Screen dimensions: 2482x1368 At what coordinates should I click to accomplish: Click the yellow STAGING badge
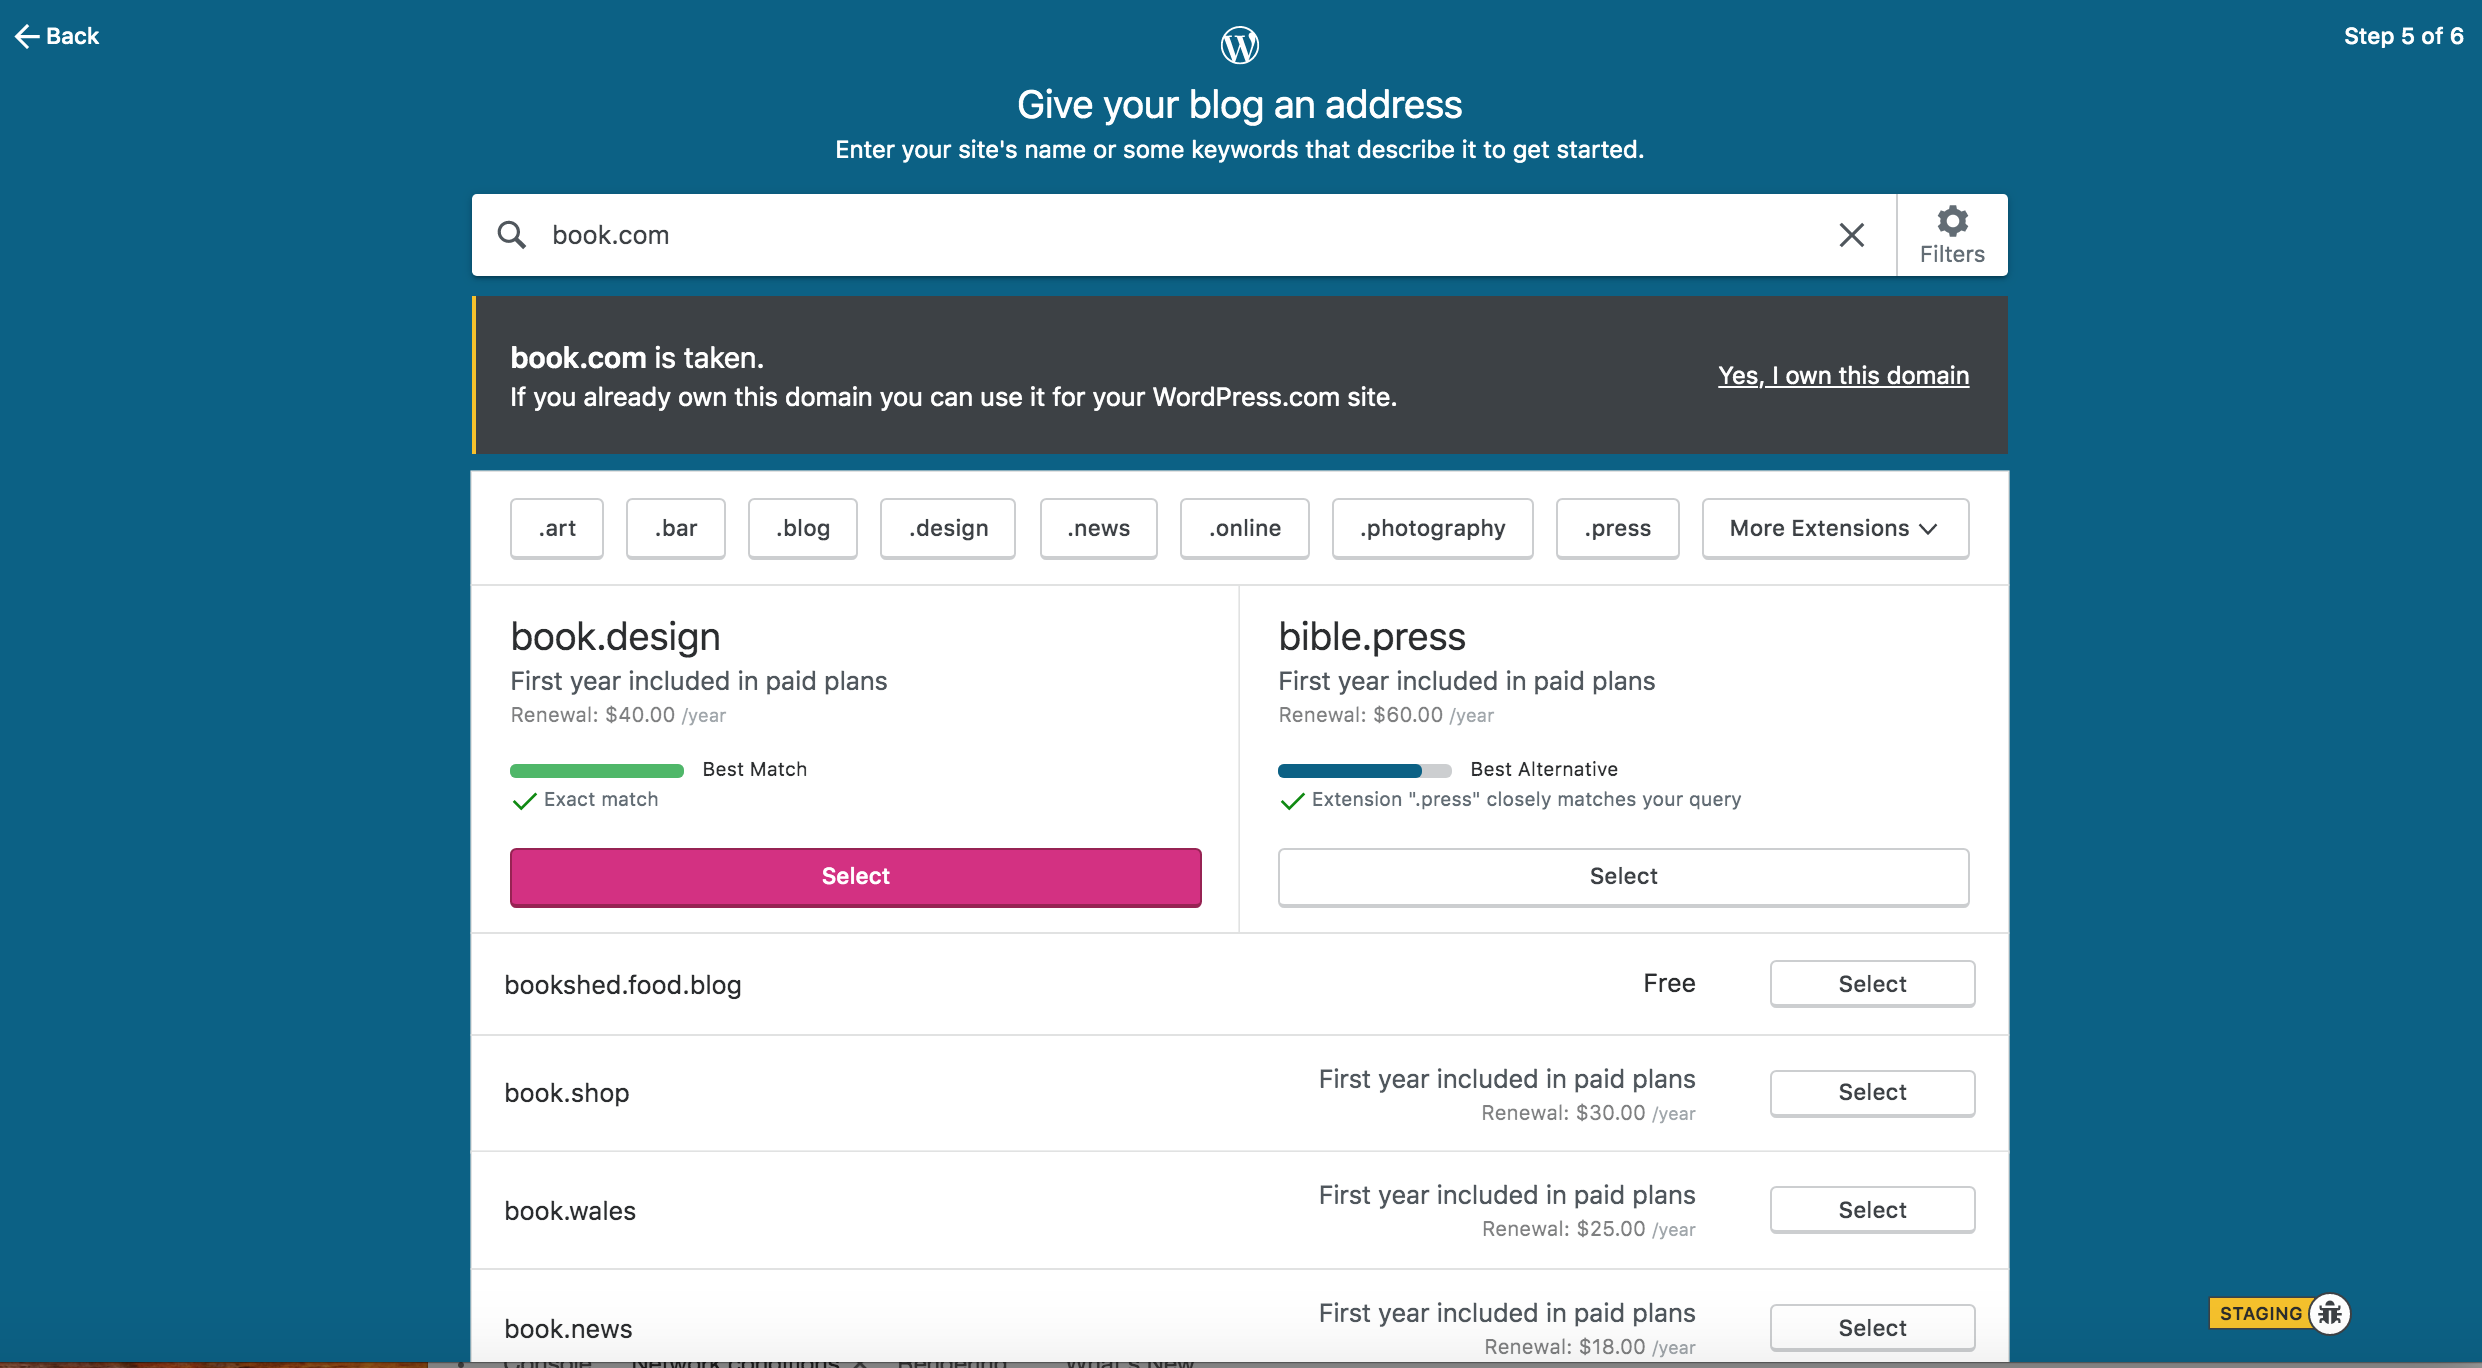(x=2259, y=1313)
